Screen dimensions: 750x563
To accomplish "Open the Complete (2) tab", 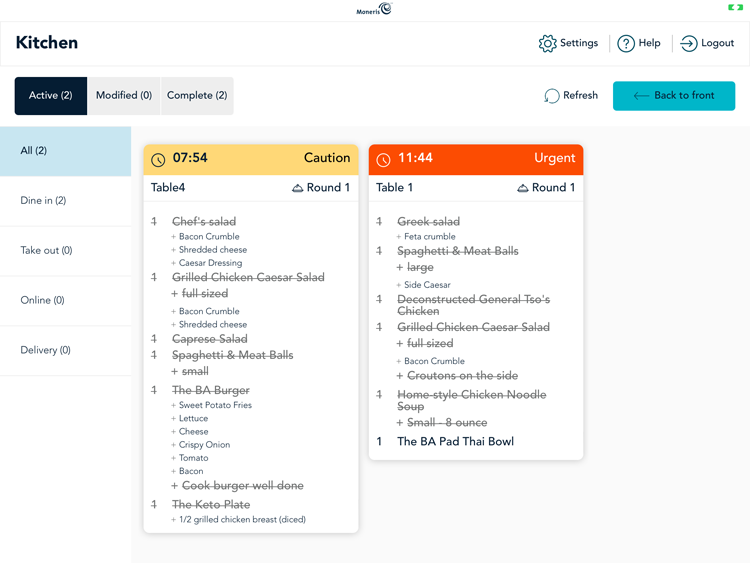I will coord(197,96).
